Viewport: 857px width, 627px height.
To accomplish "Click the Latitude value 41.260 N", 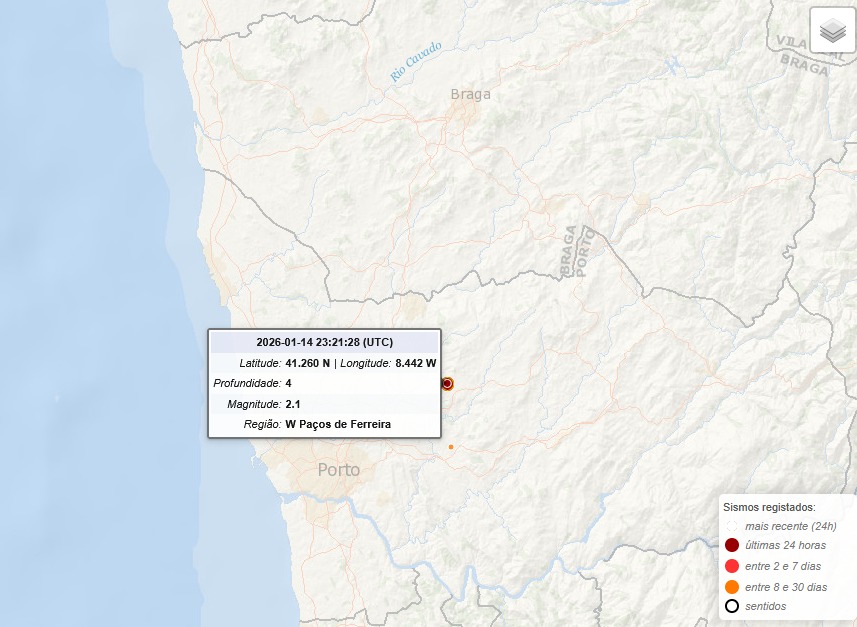I will (x=307, y=363).
